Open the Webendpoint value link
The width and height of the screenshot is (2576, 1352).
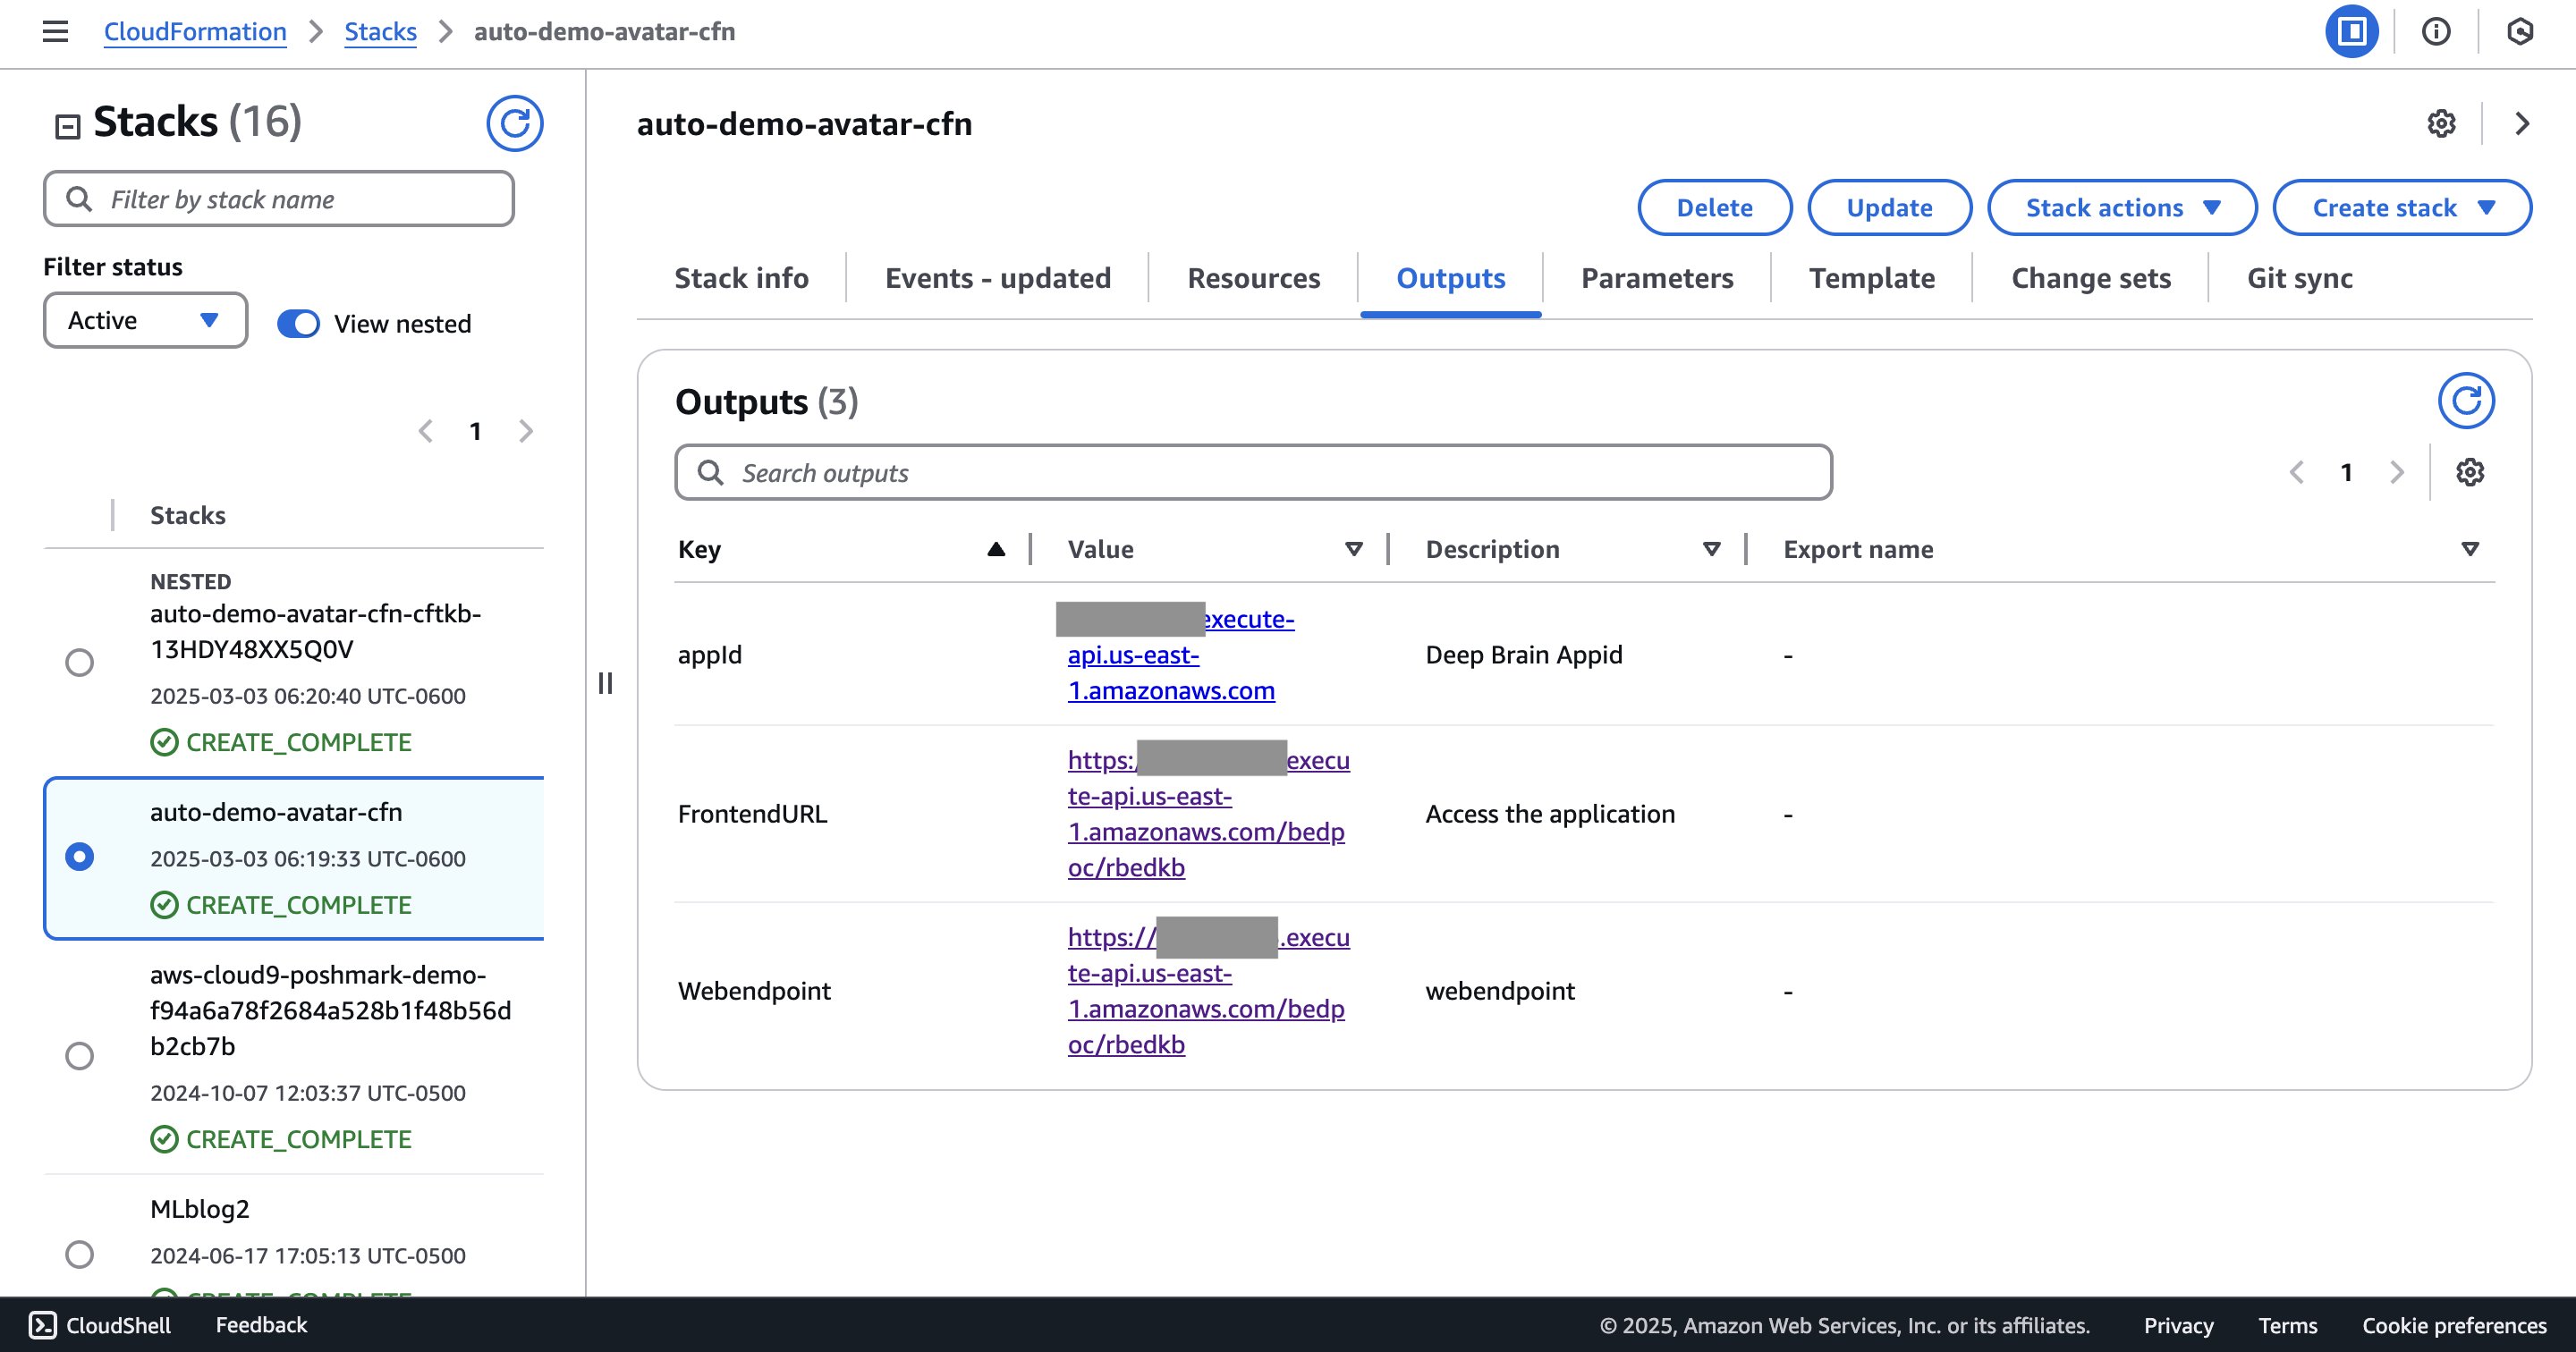tap(1208, 991)
